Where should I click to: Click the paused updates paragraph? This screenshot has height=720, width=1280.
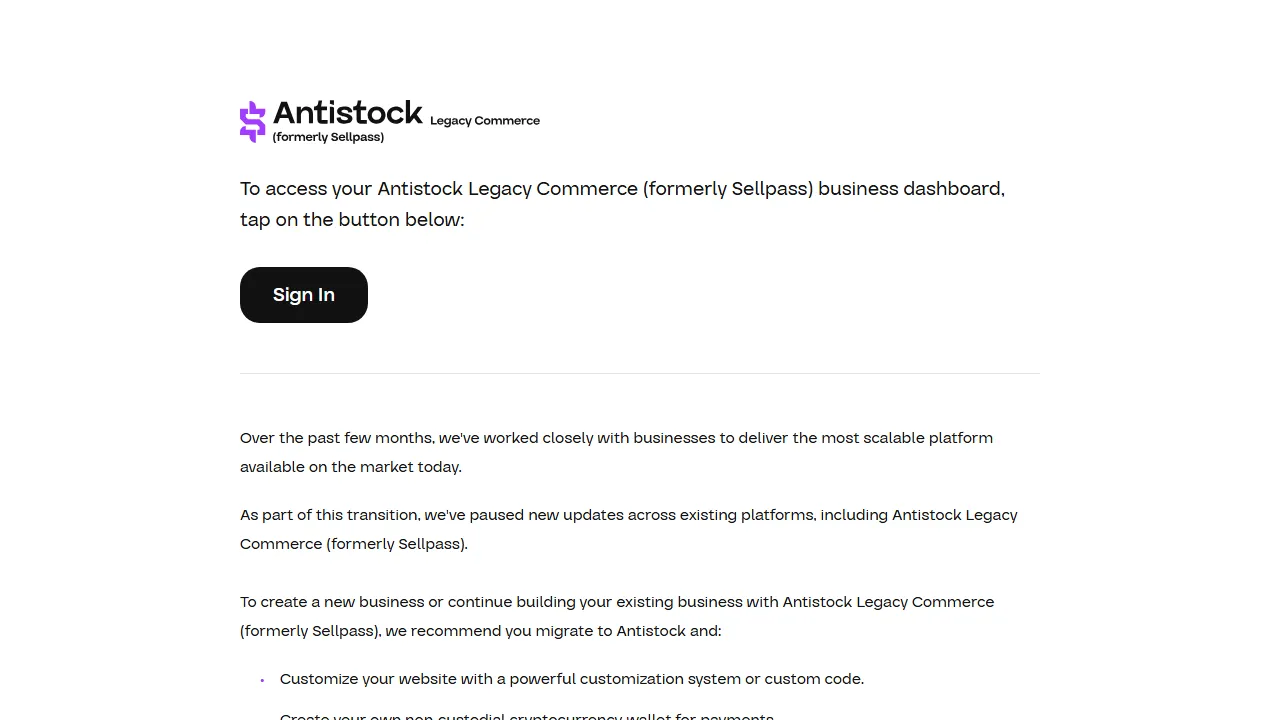pyautogui.click(x=628, y=529)
